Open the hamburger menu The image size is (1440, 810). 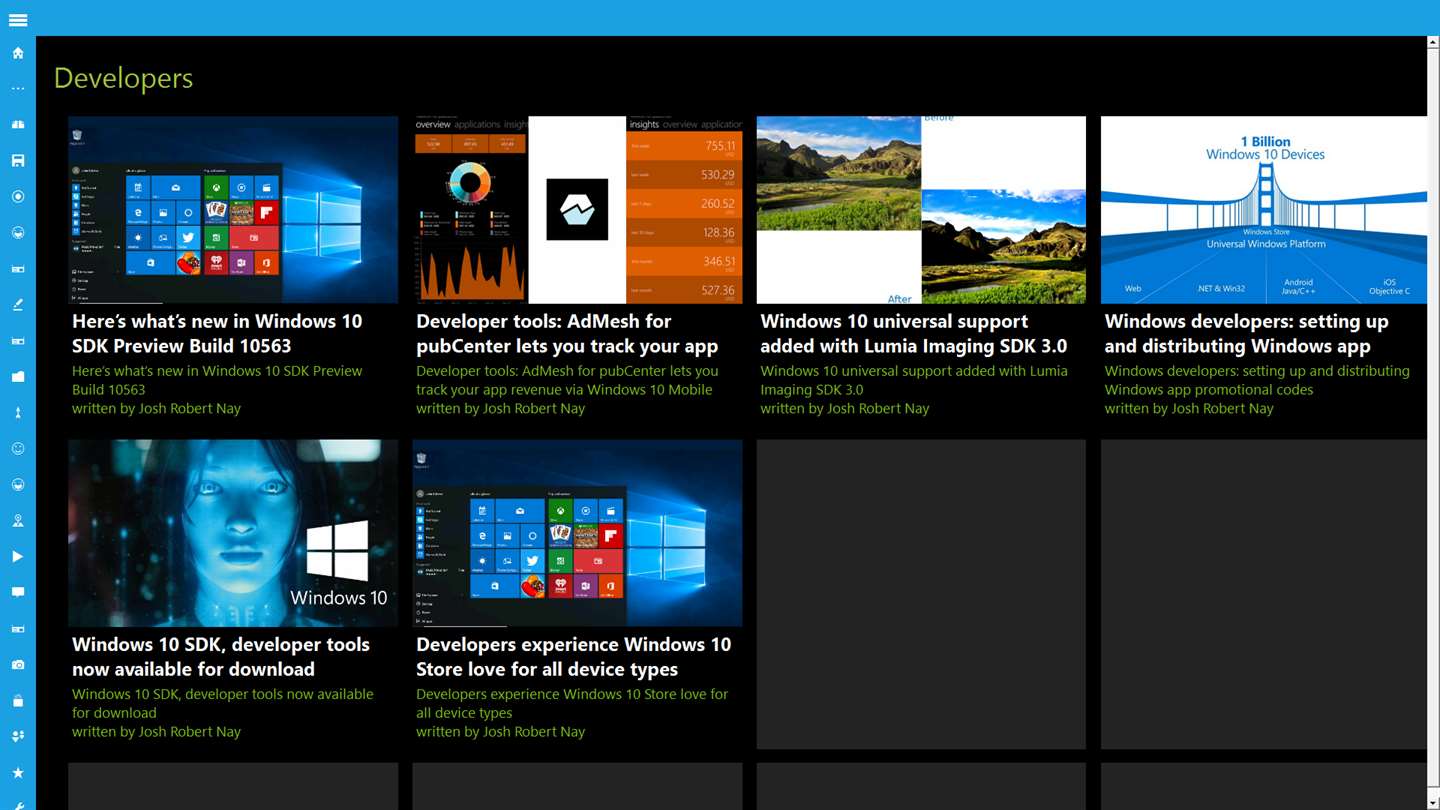pyautogui.click(x=18, y=20)
